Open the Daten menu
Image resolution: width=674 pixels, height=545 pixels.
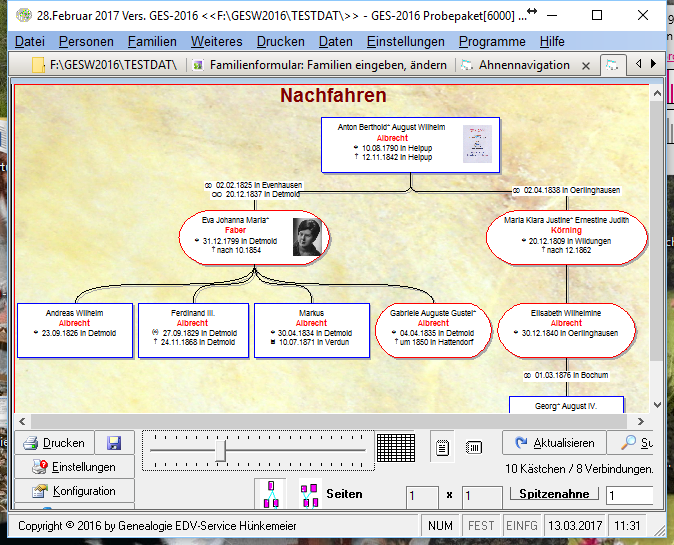336,42
